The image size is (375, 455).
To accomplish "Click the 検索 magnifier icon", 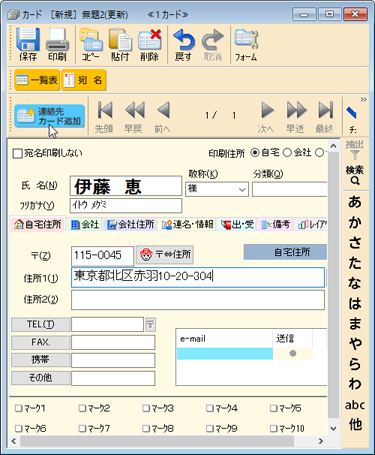I will (355, 181).
